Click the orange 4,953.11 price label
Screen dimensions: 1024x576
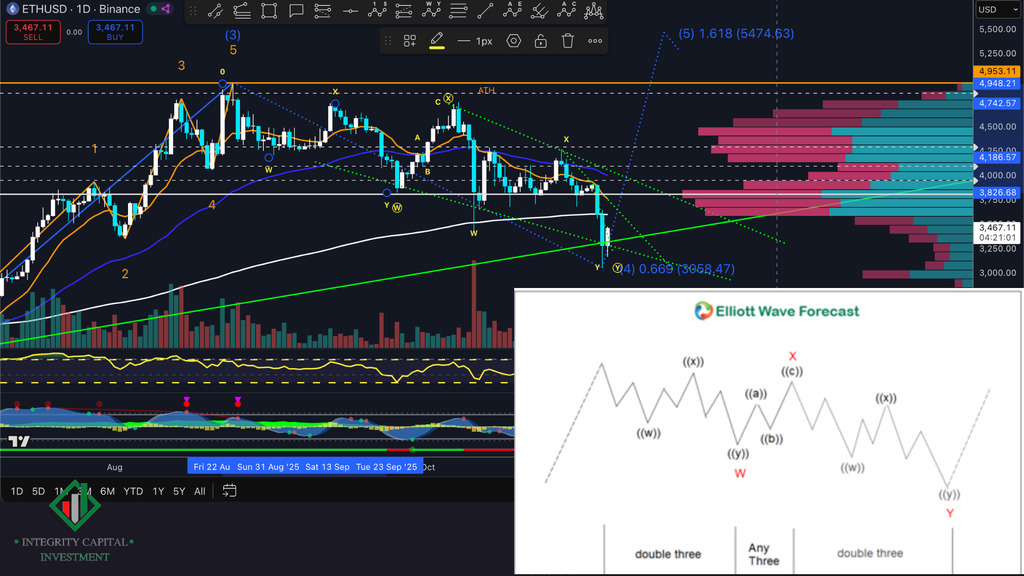click(x=998, y=72)
